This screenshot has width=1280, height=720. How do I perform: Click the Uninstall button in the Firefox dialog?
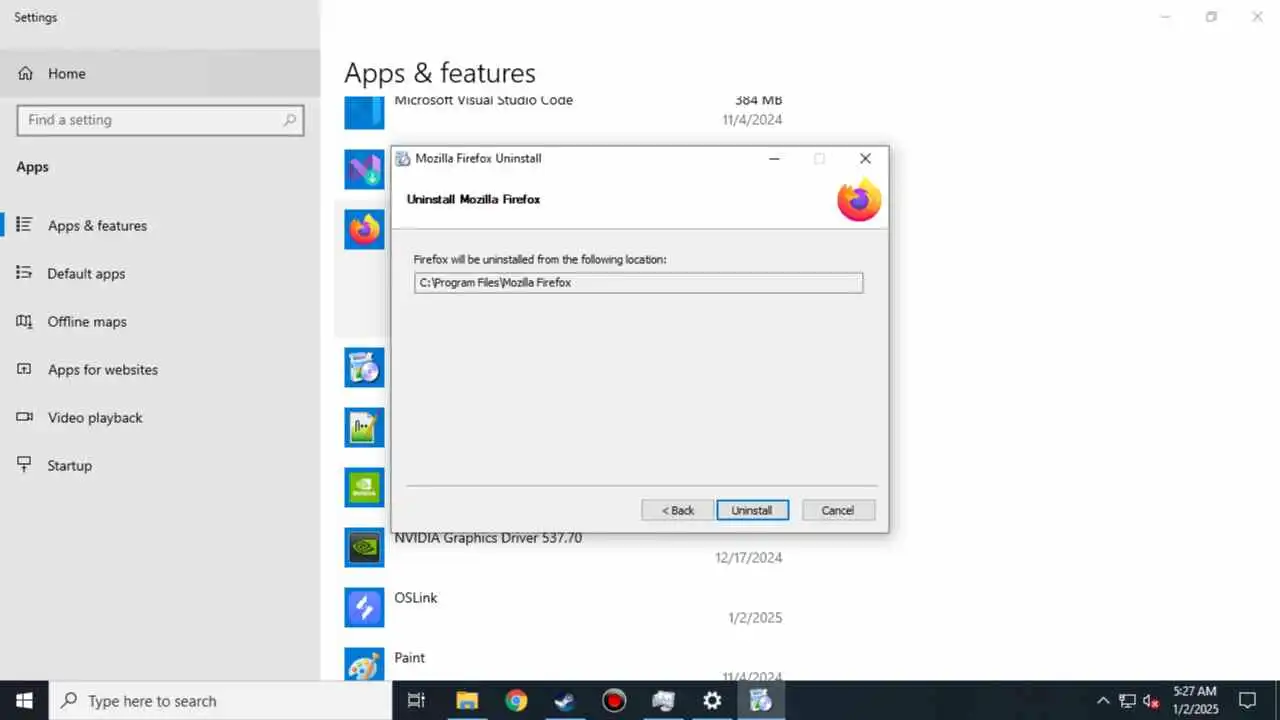(752, 510)
